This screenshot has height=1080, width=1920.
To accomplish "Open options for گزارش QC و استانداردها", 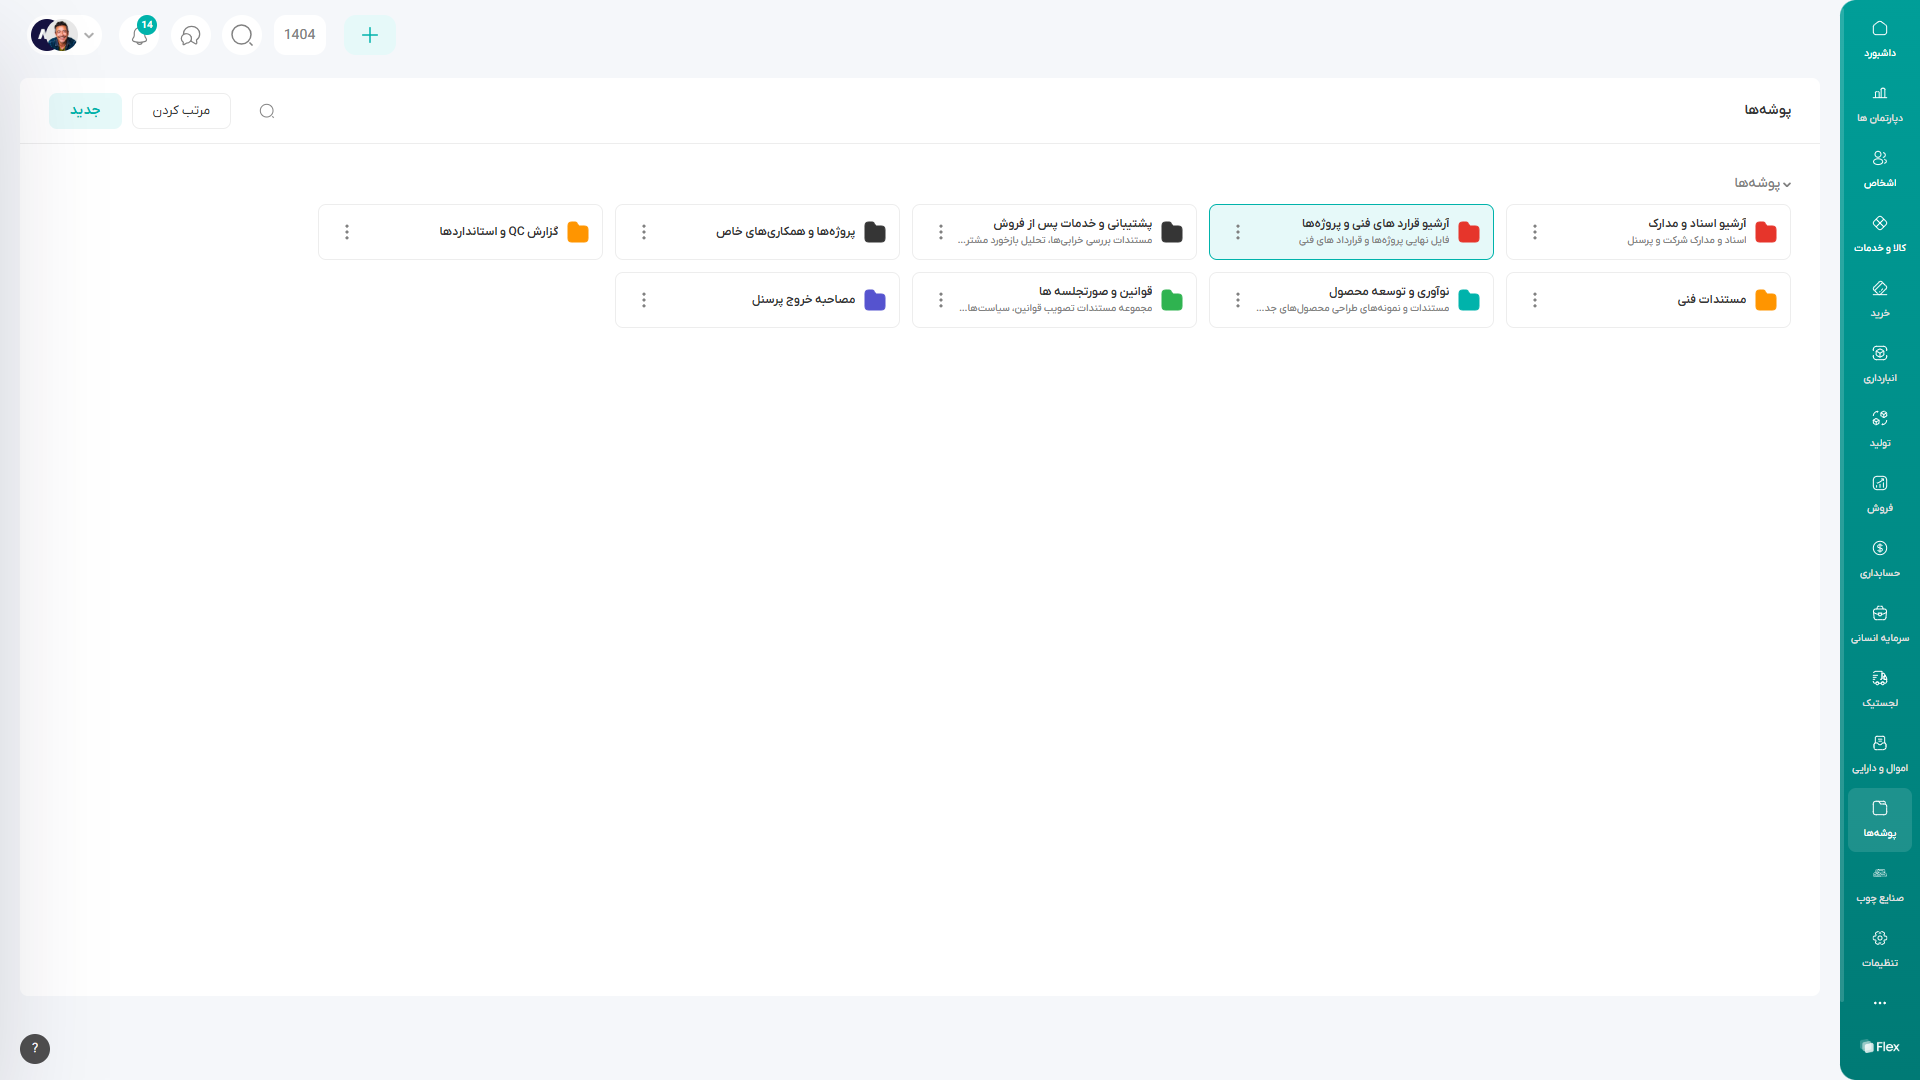I will pyautogui.click(x=347, y=232).
